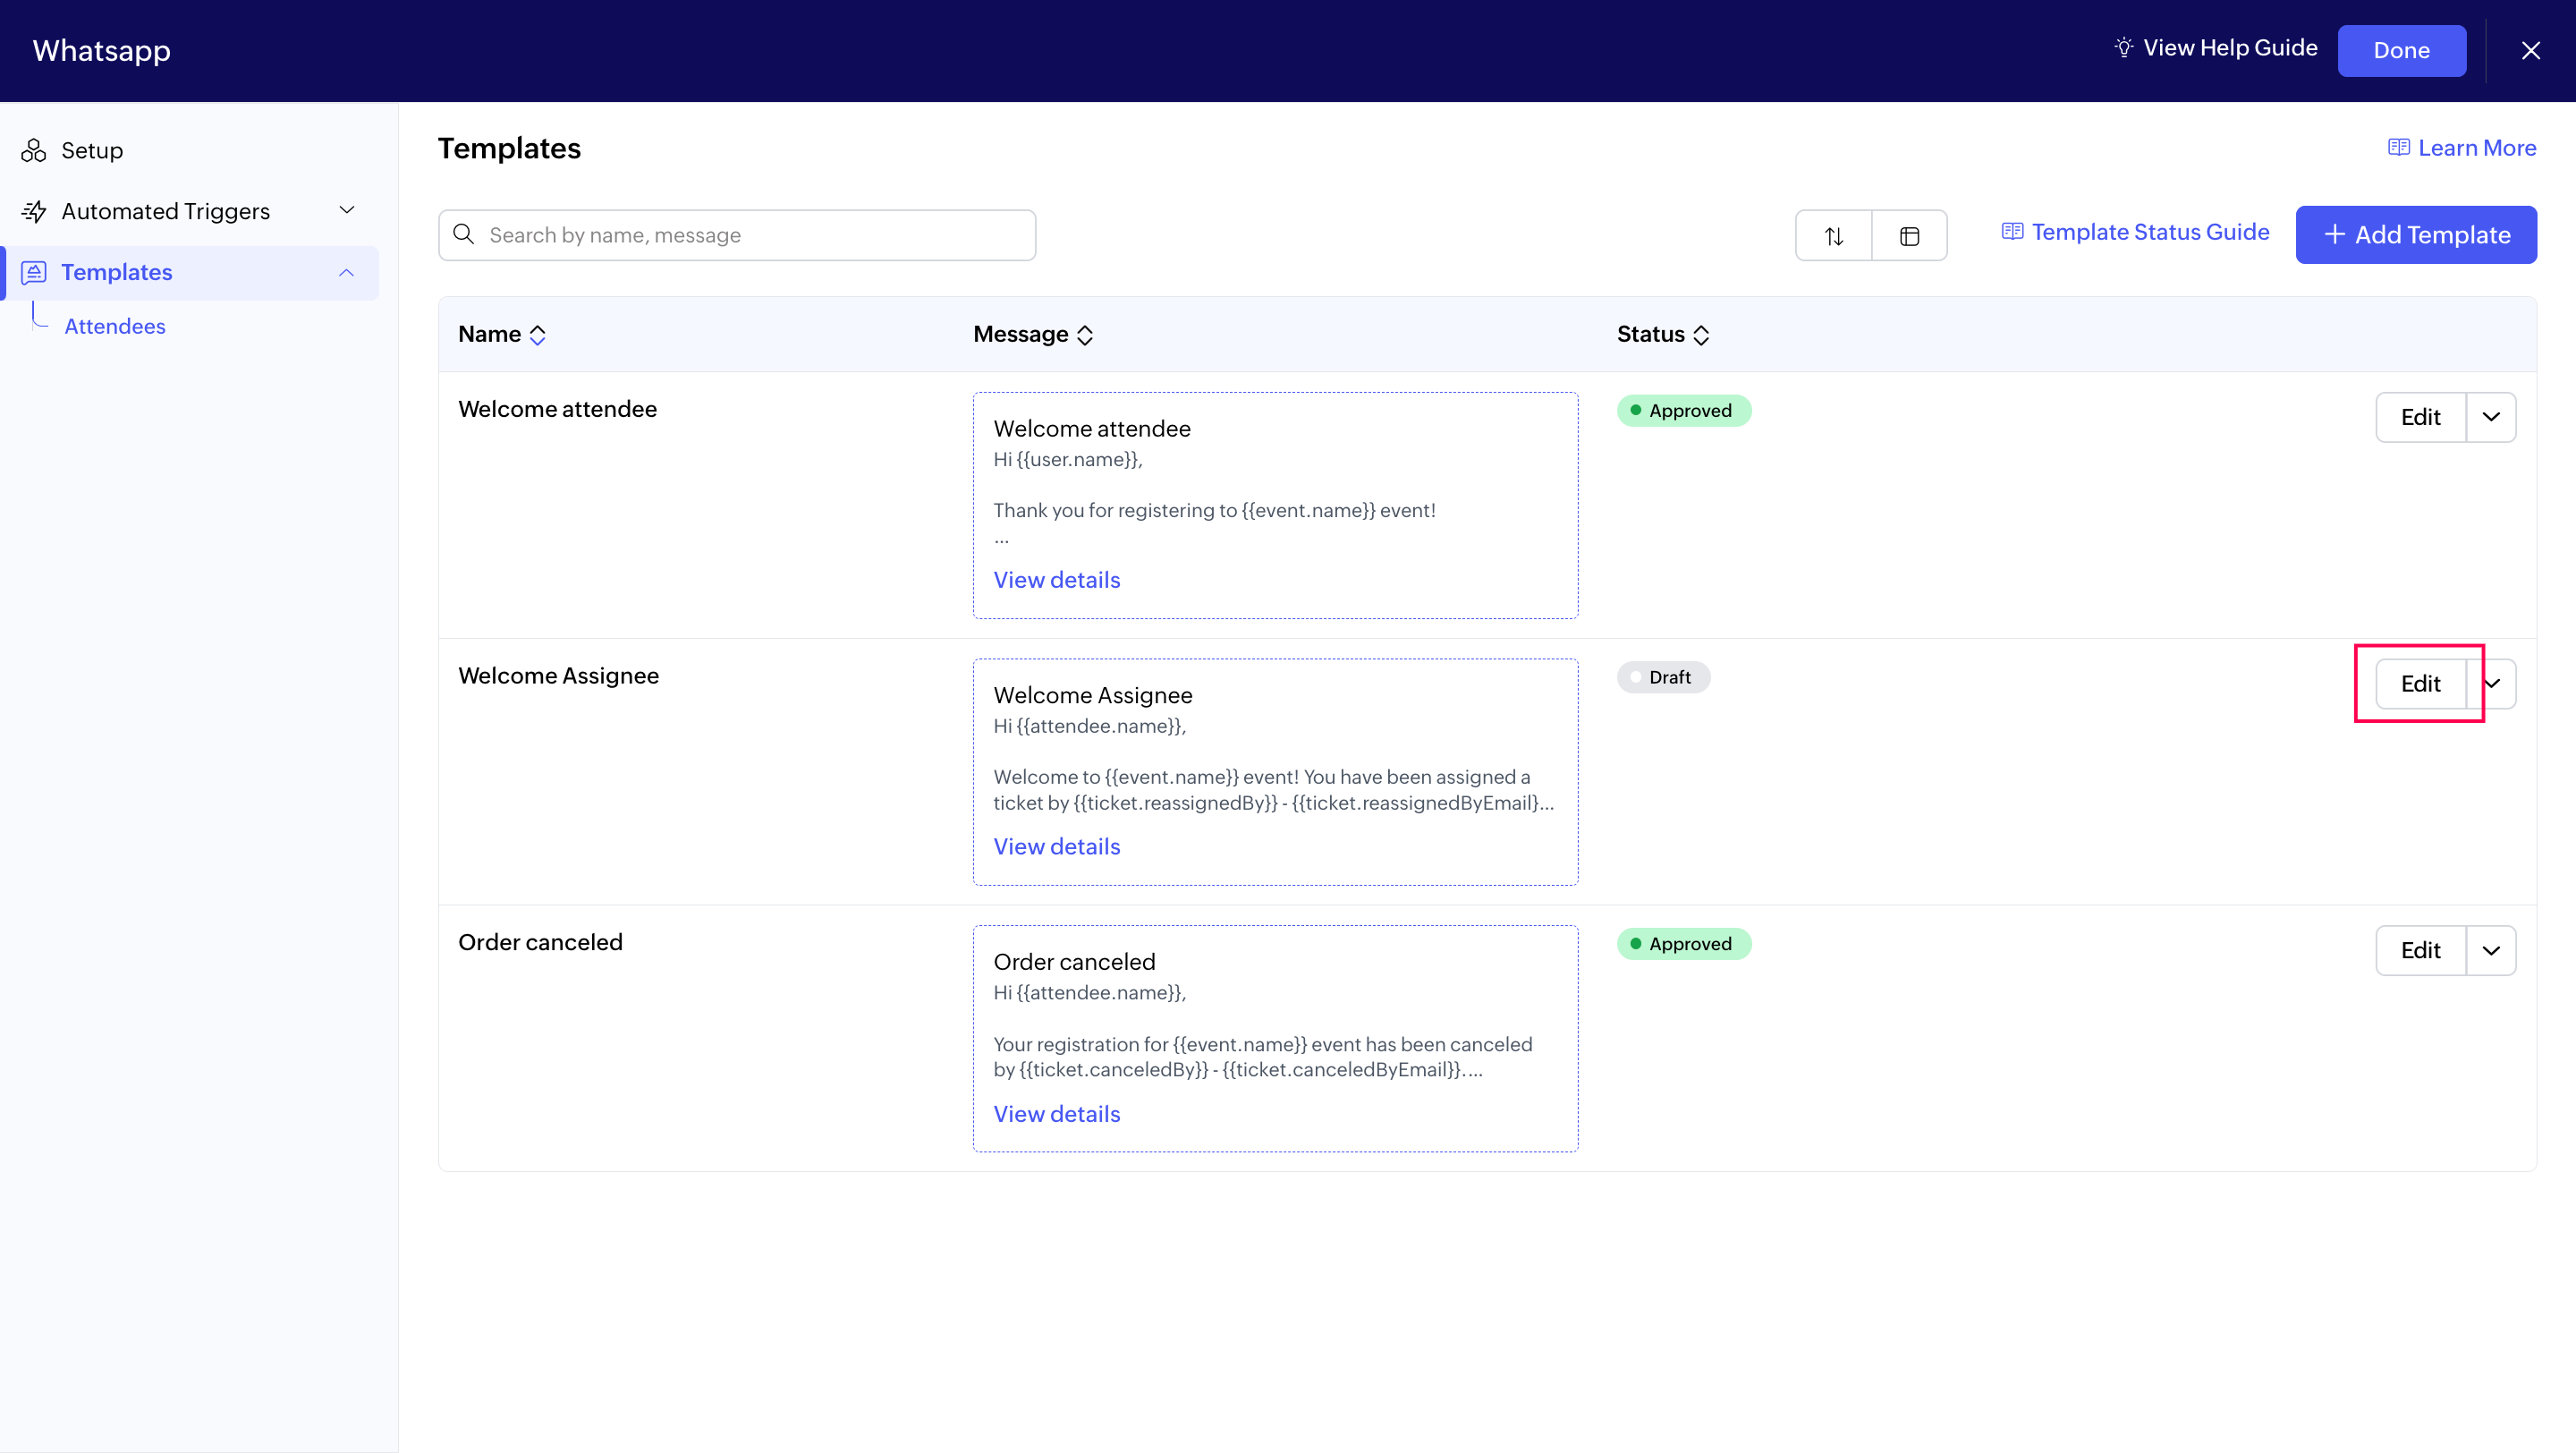
Task: Open the Setup menu item
Action: [x=92, y=151]
